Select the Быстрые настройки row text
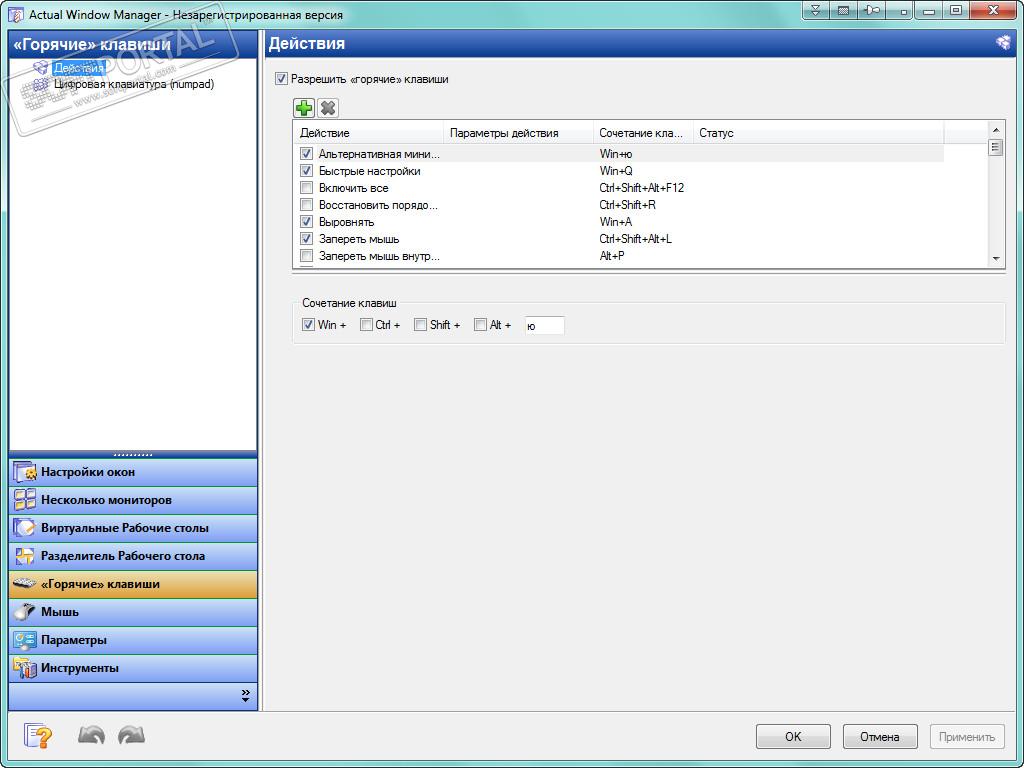This screenshot has width=1024, height=768. coord(370,171)
